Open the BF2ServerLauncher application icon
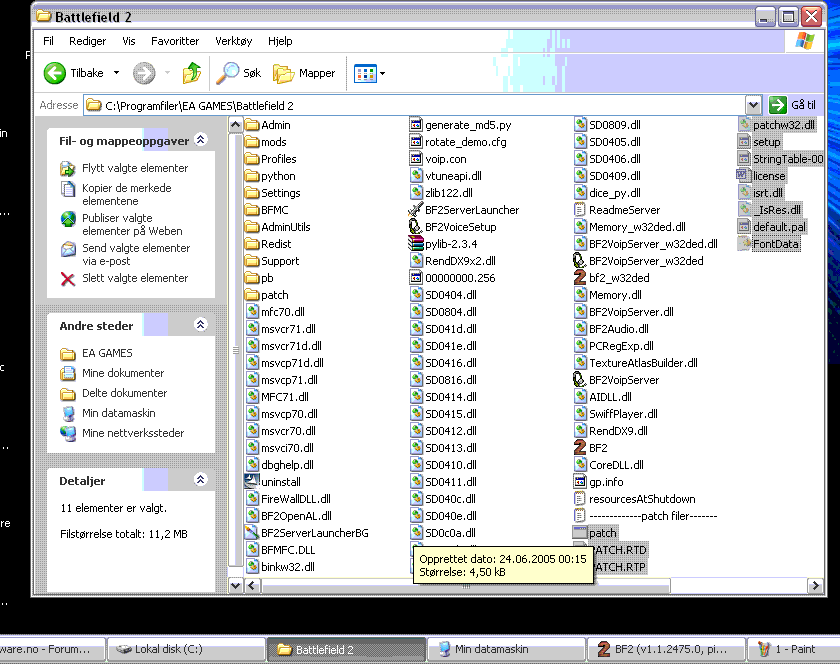The height and width of the screenshot is (664, 840). click(x=418, y=210)
